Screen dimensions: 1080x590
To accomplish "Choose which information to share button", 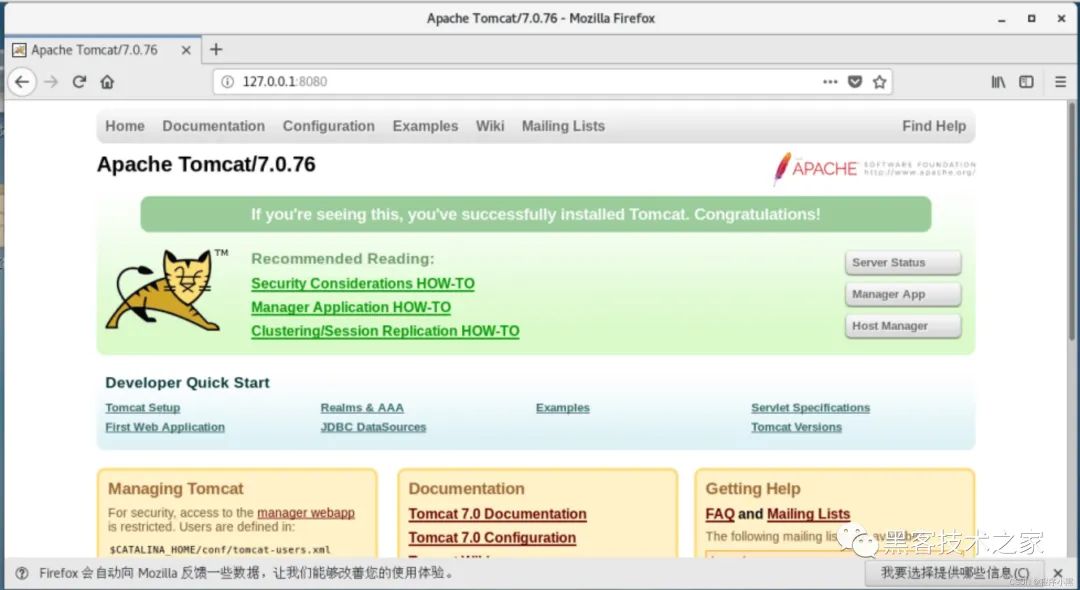I will click(955, 573).
